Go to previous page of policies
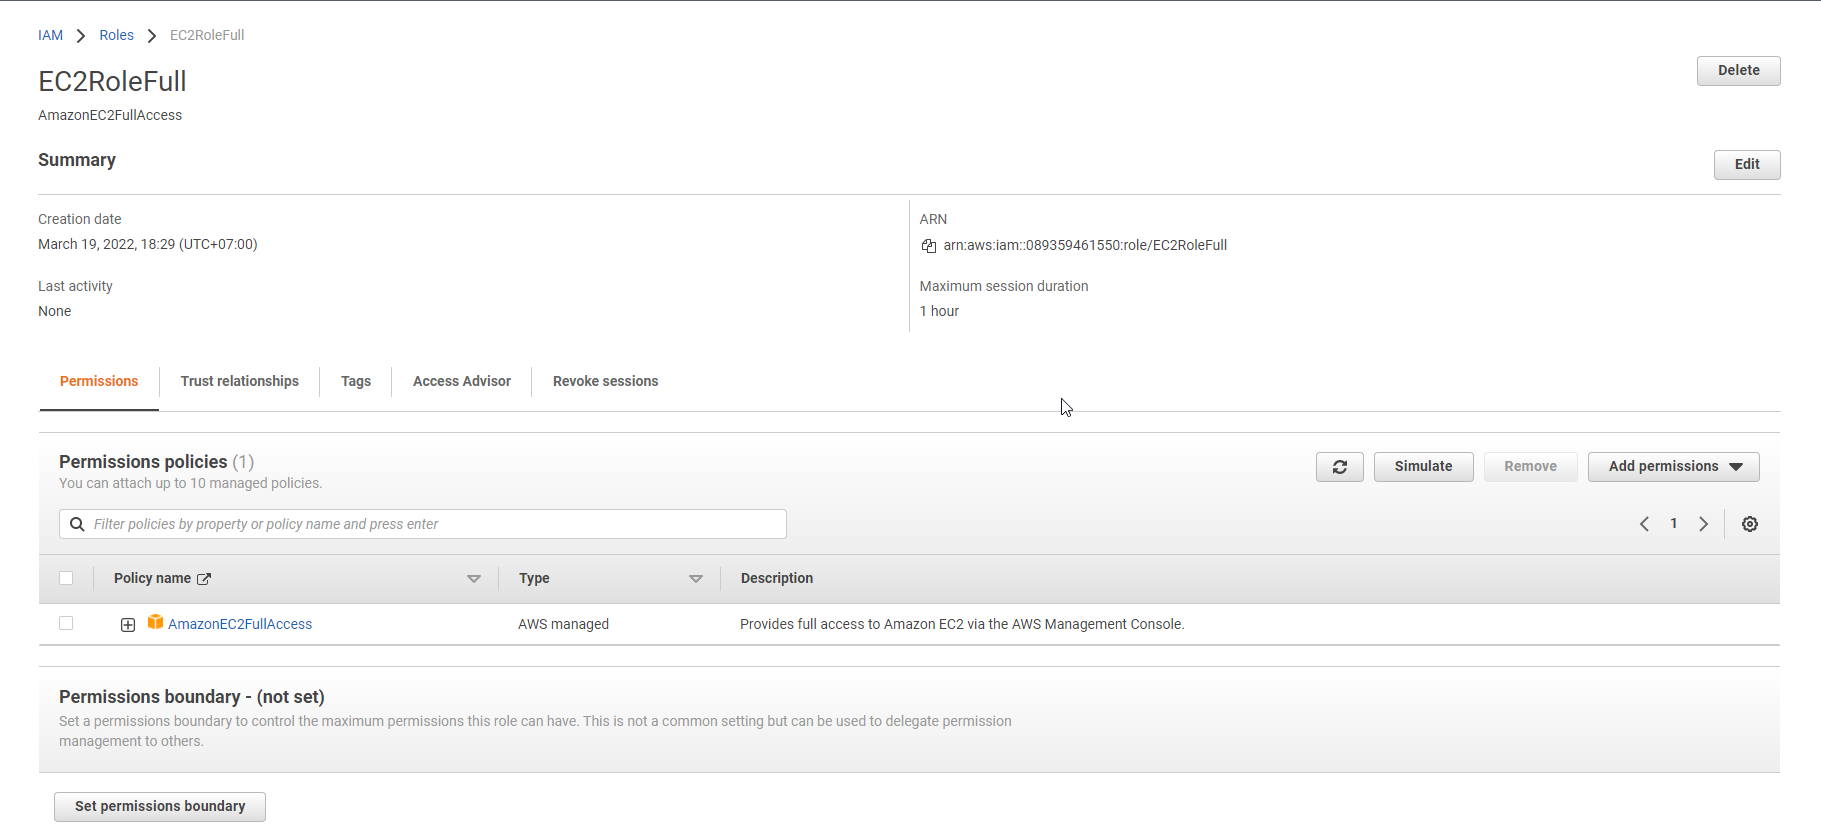The image size is (1821, 830). [1644, 524]
